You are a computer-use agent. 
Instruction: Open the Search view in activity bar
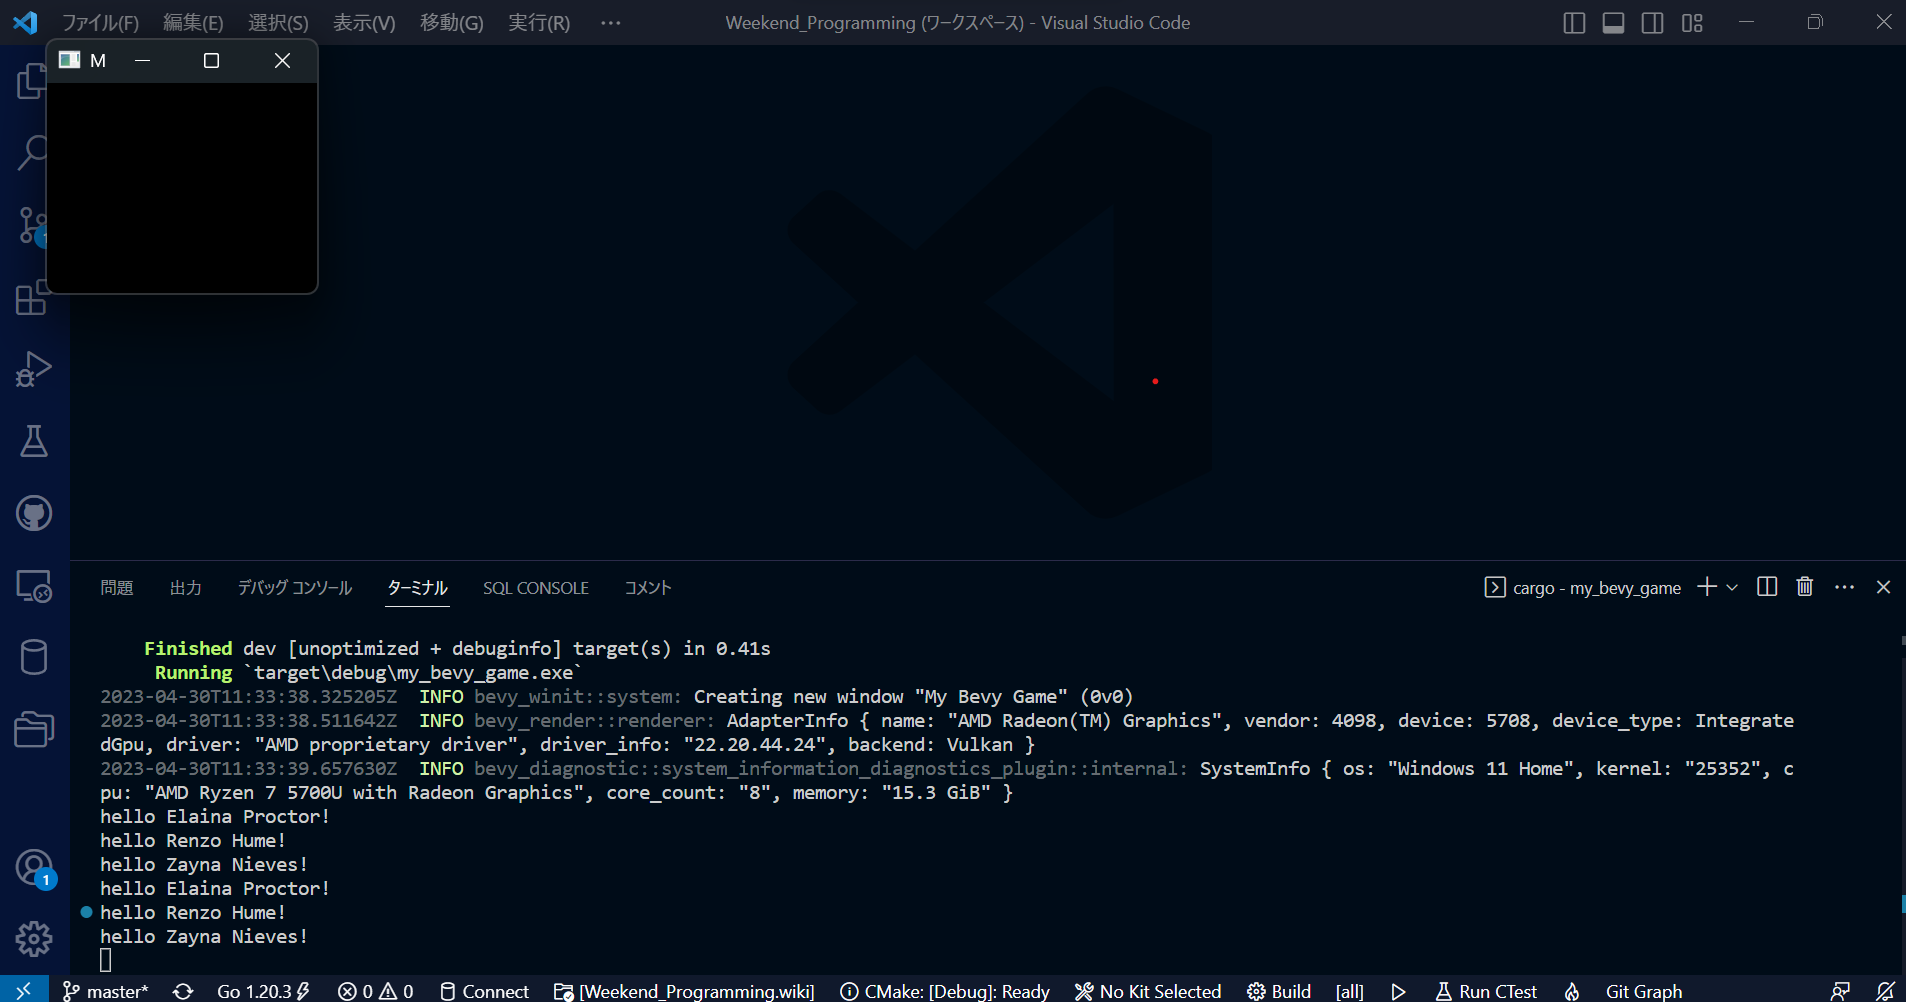click(x=34, y=153)
